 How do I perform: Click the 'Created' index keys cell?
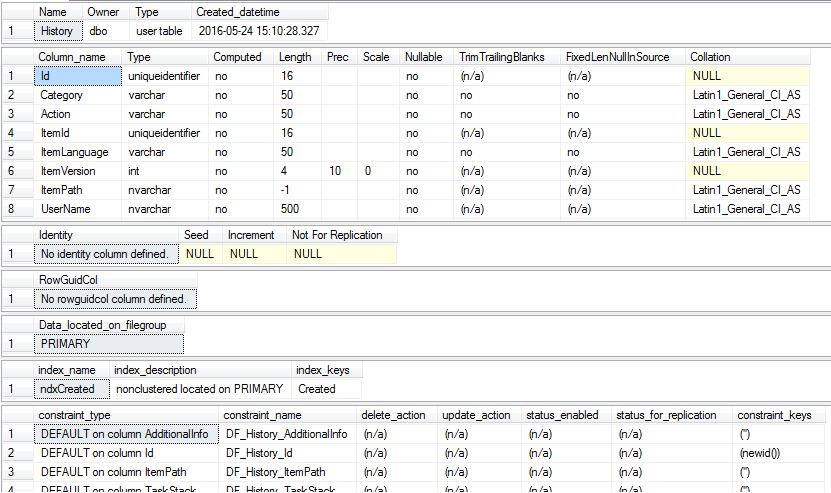coord(326,389)
